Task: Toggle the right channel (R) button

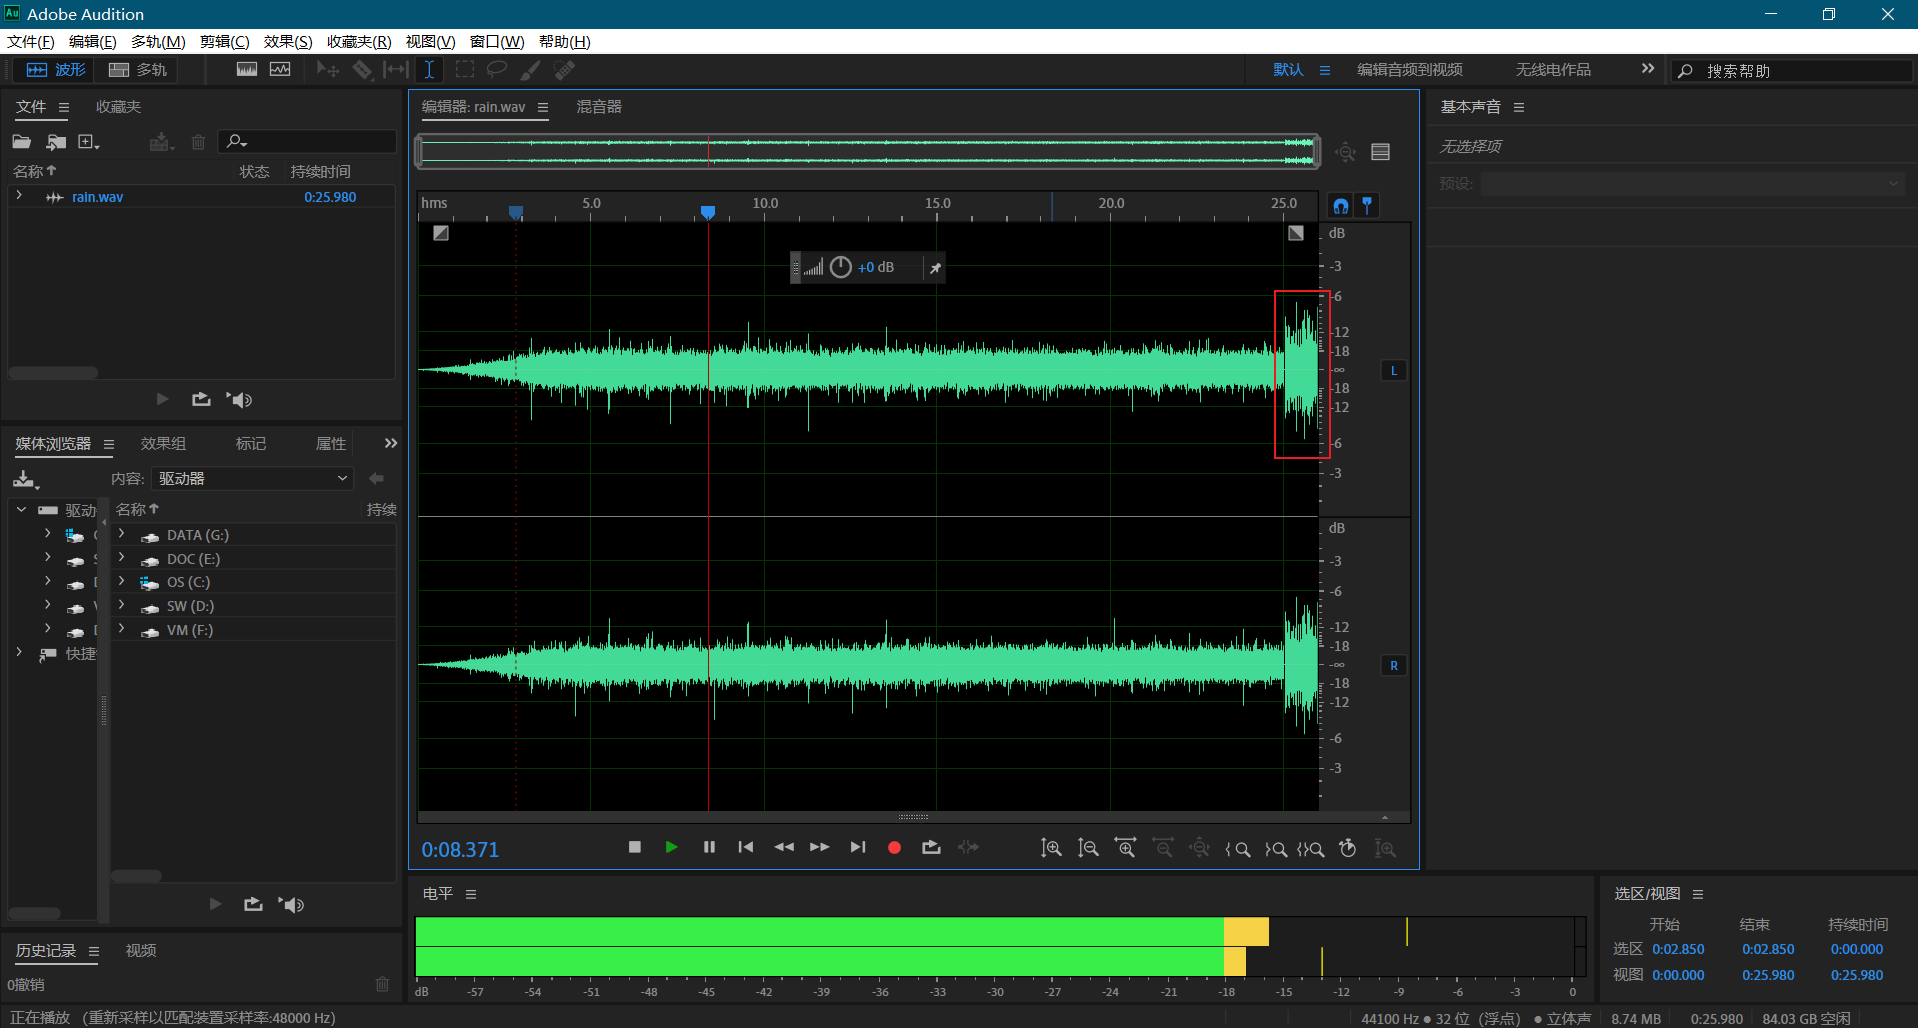Action: pos(1394,666)
